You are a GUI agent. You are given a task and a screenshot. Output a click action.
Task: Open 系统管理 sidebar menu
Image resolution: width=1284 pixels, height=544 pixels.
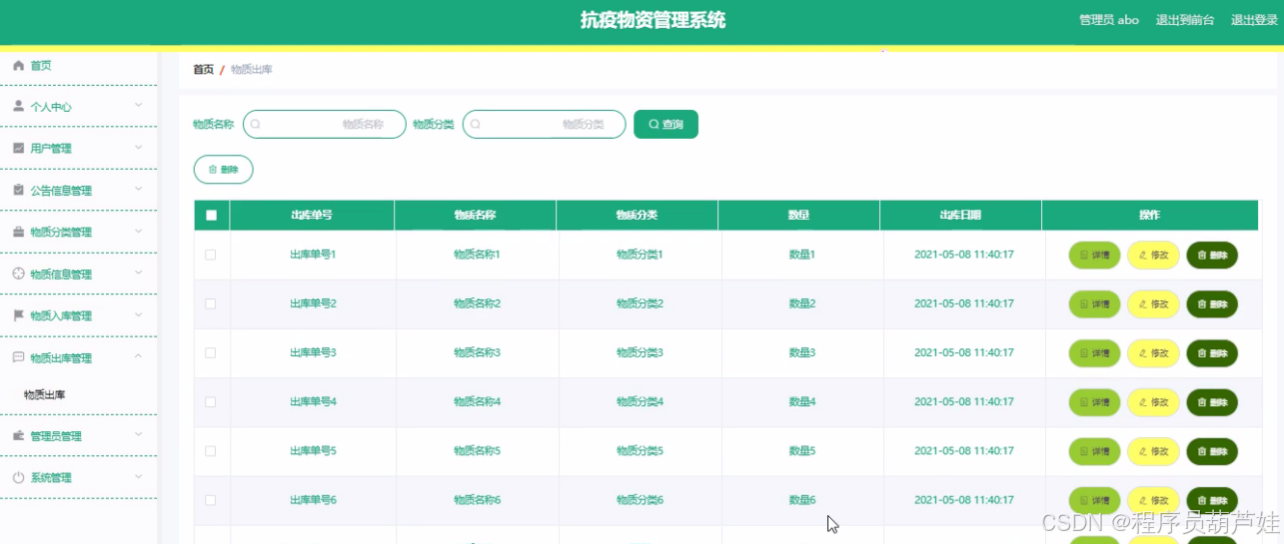click(x=78, y=478)
